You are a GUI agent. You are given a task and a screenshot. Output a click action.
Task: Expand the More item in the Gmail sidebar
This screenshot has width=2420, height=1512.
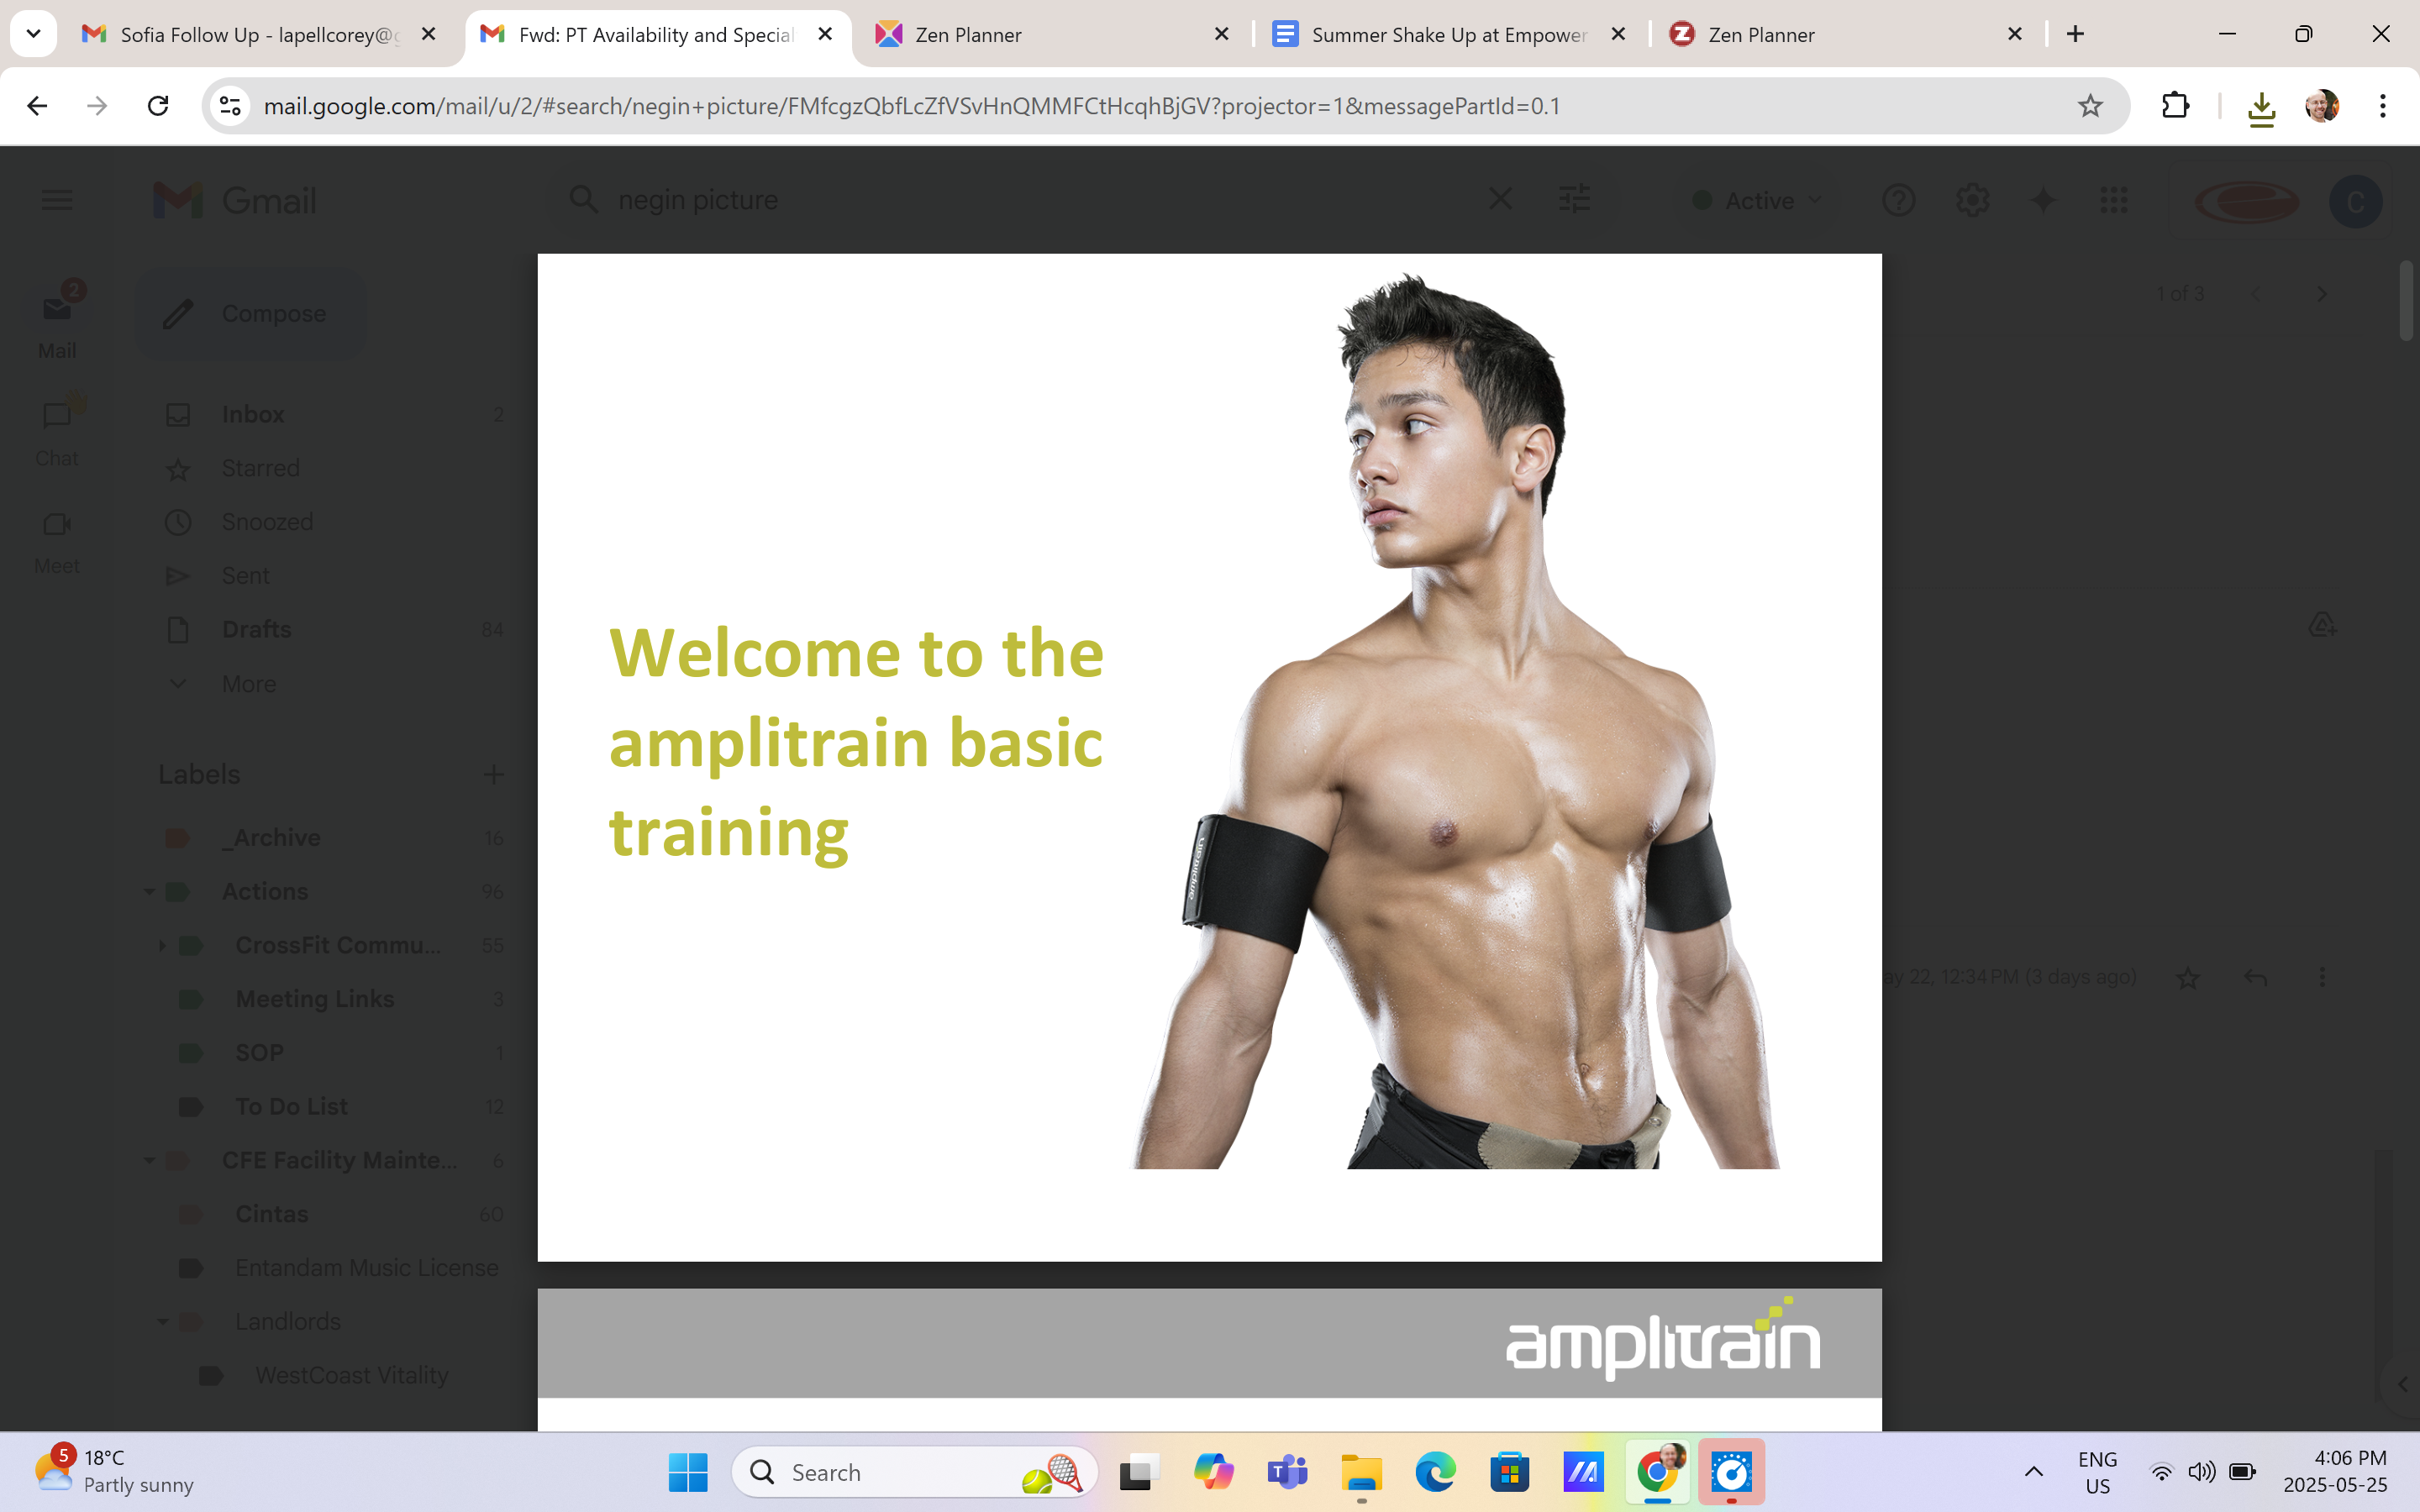pos(248,684)
